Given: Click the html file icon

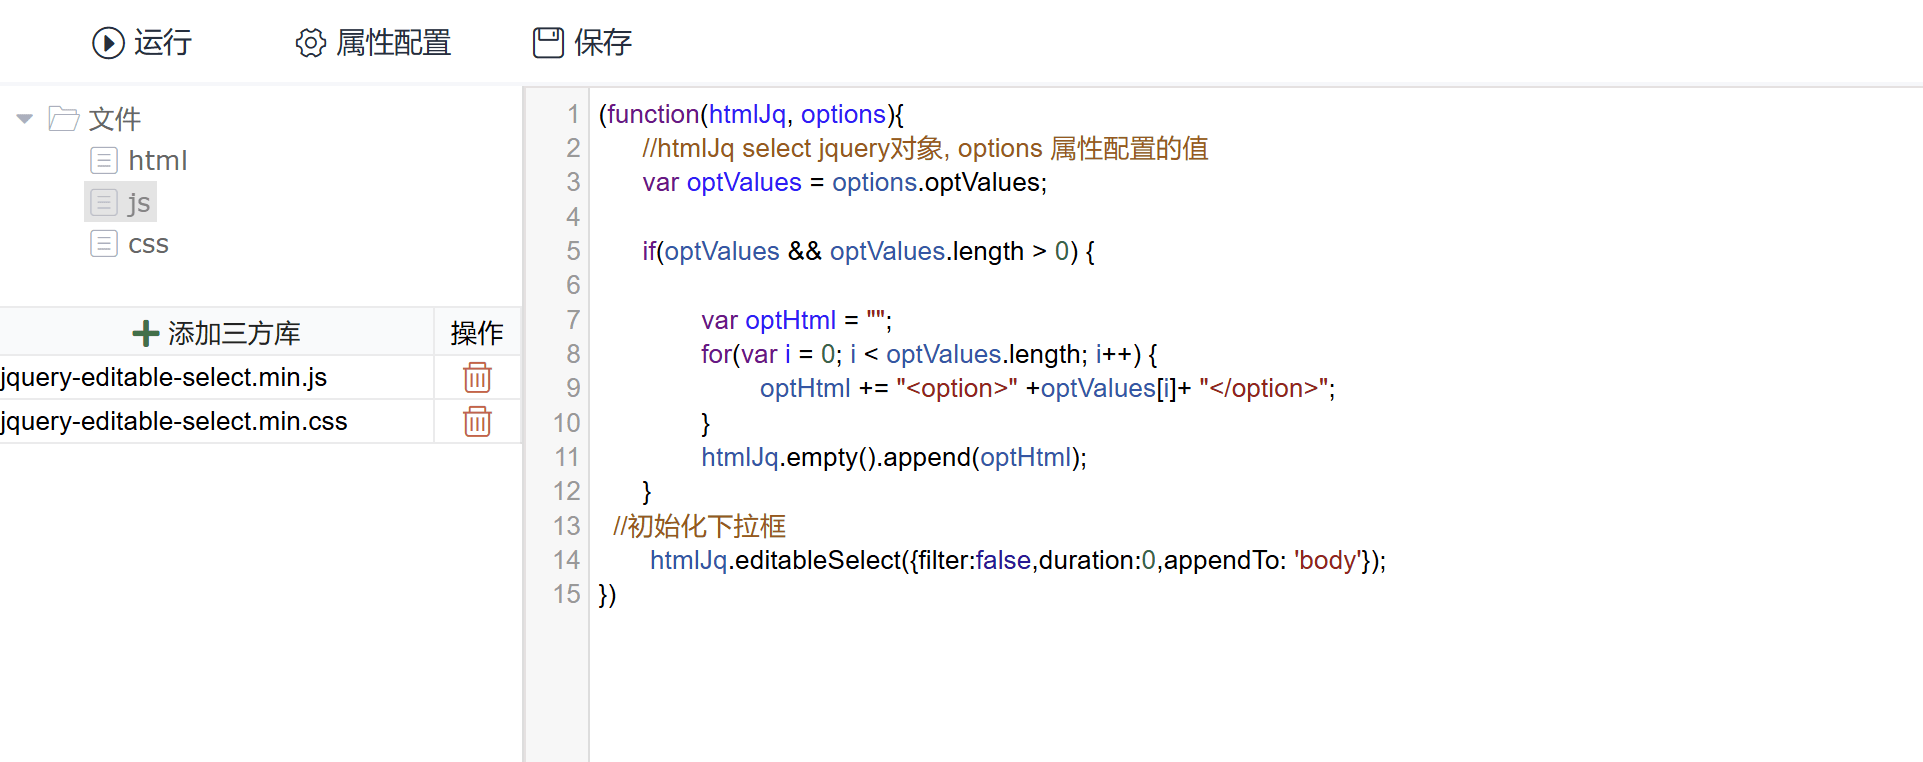Looking at the screenshot, I should pyautogui.click(x=104, y=160).
